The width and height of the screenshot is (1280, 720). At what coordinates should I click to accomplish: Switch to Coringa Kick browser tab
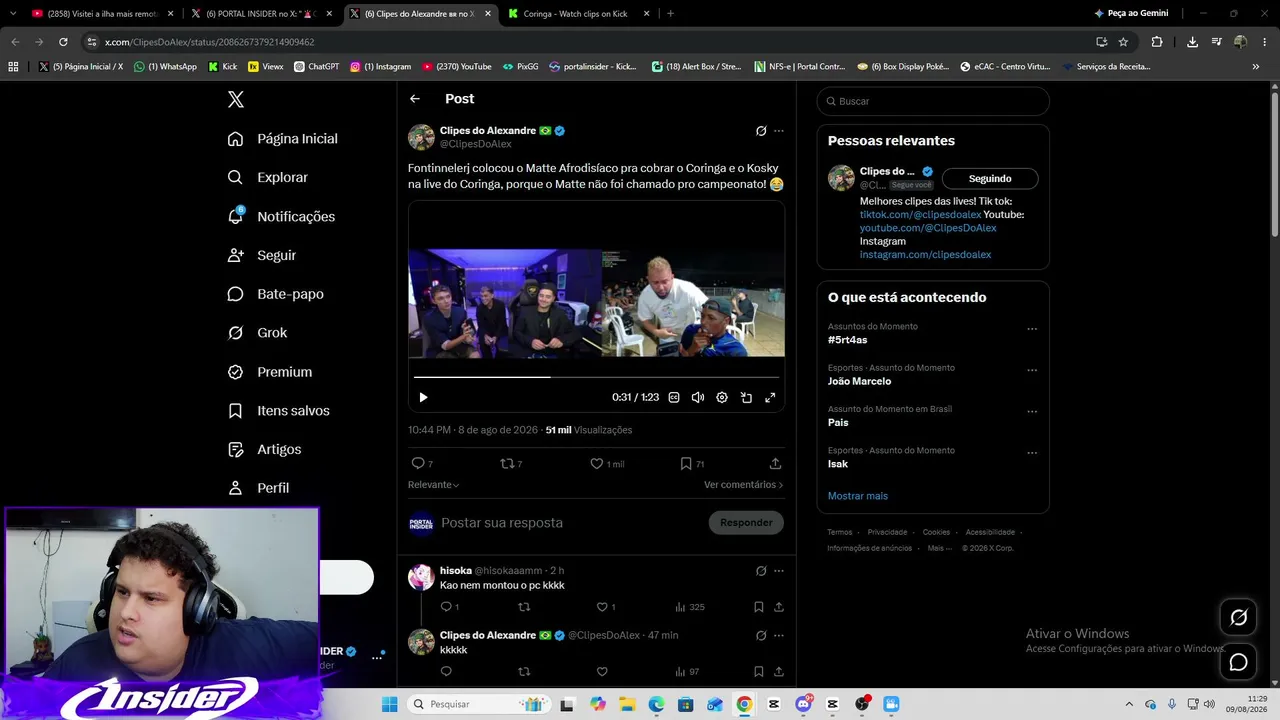click(580, 14)
